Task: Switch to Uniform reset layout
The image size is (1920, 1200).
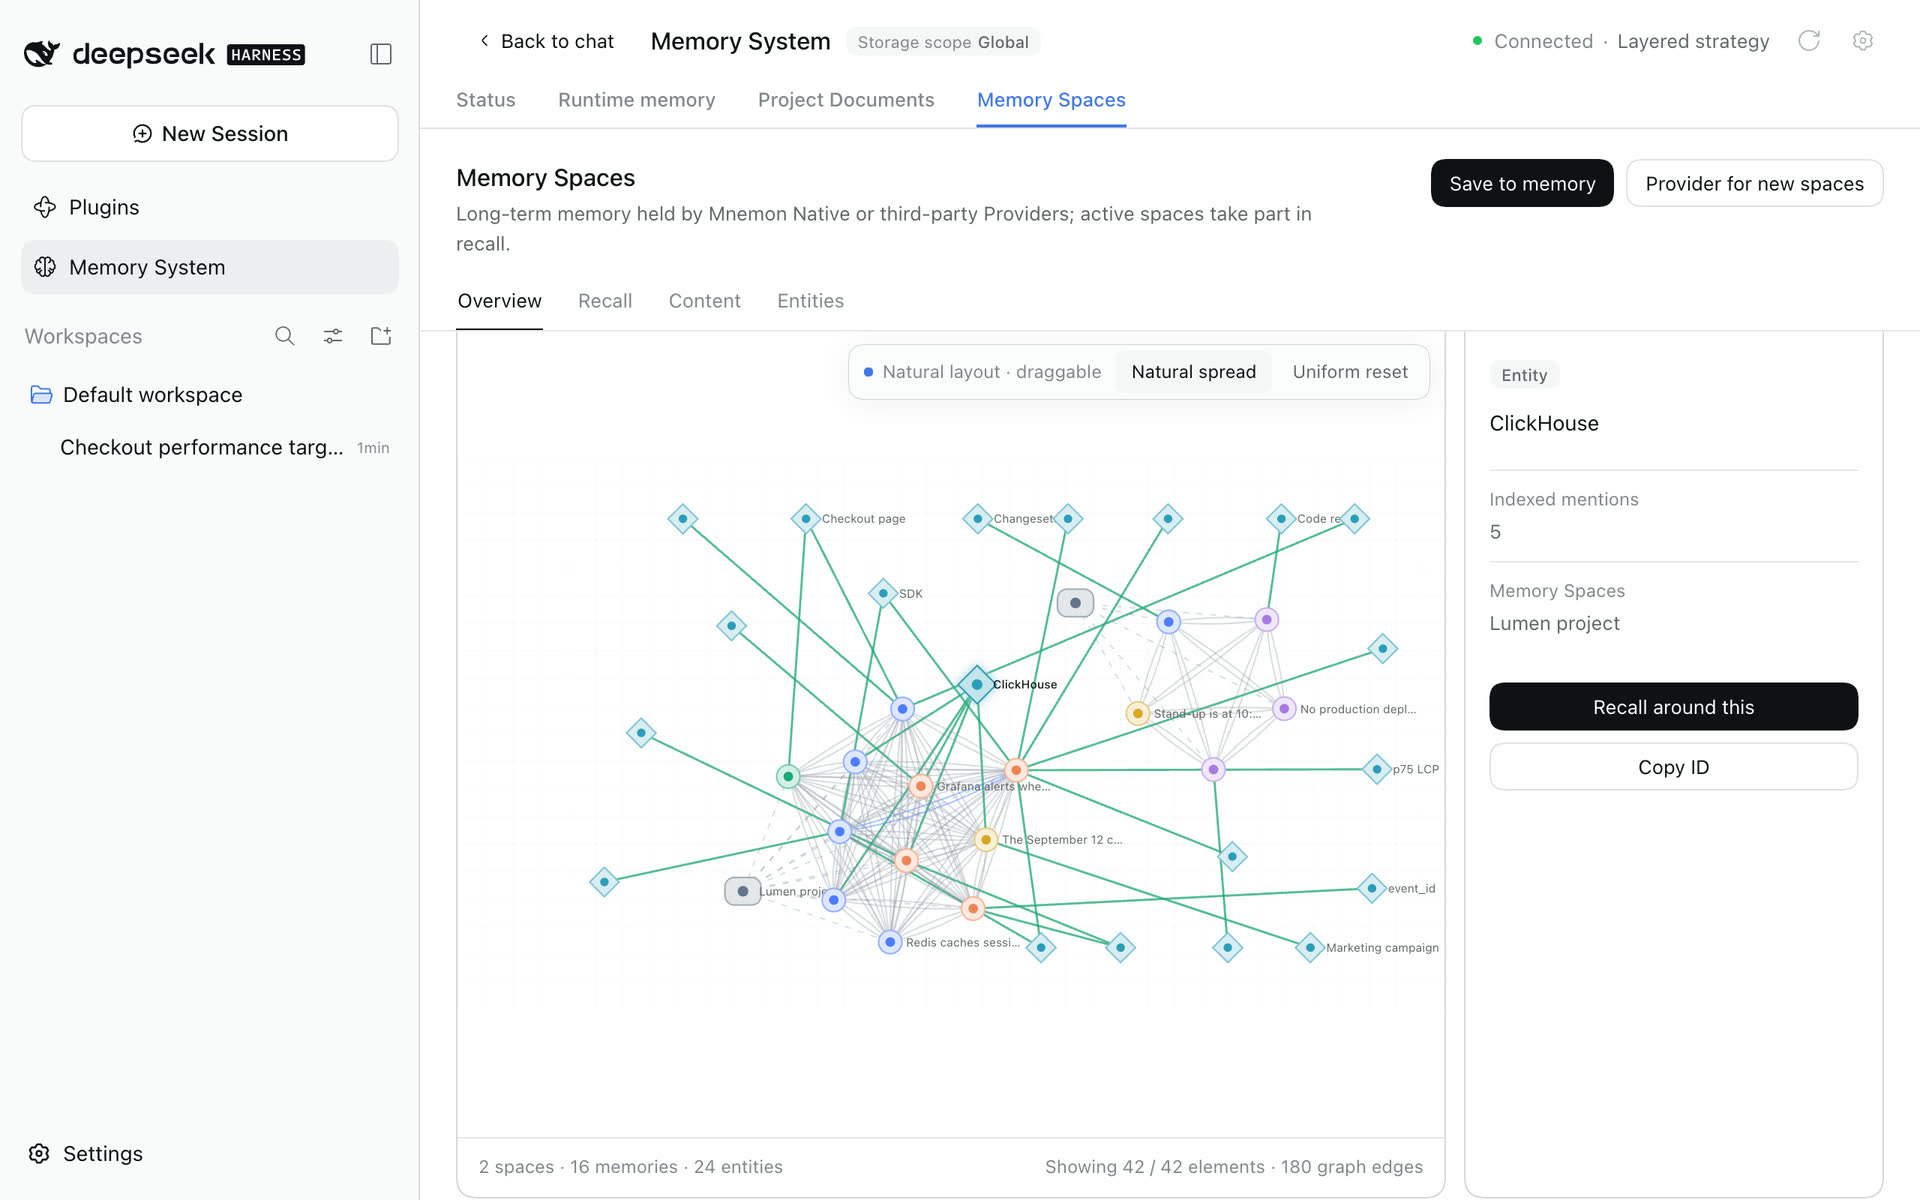Action: tap(1350, 372)
